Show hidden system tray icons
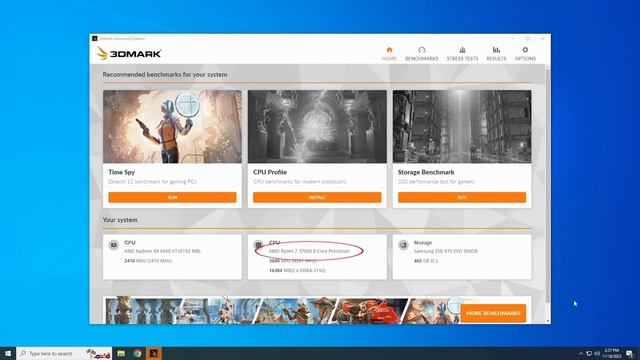The image size is (640, 360). pyautogui.click(x=581, y=353)
